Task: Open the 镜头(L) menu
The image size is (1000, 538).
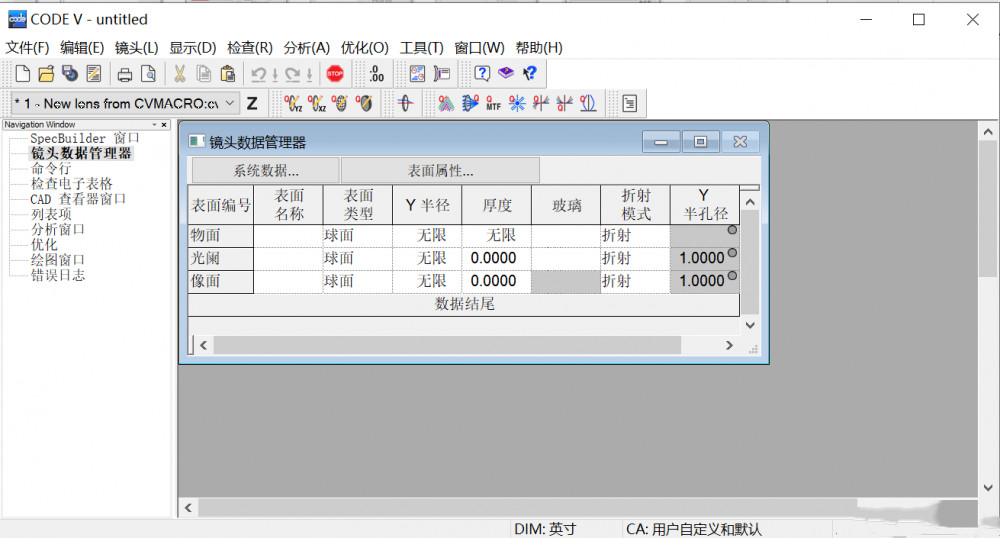Action: pyautogui.click(x=136, y=48)
